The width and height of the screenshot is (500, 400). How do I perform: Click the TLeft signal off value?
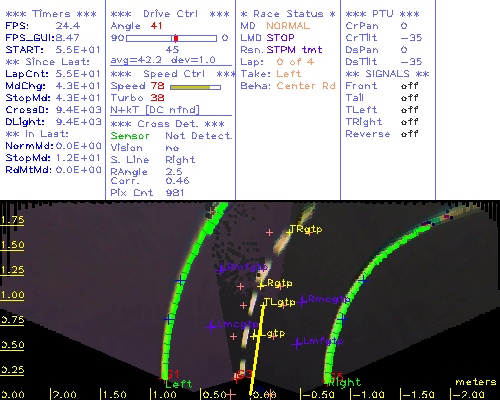(409, 110)
